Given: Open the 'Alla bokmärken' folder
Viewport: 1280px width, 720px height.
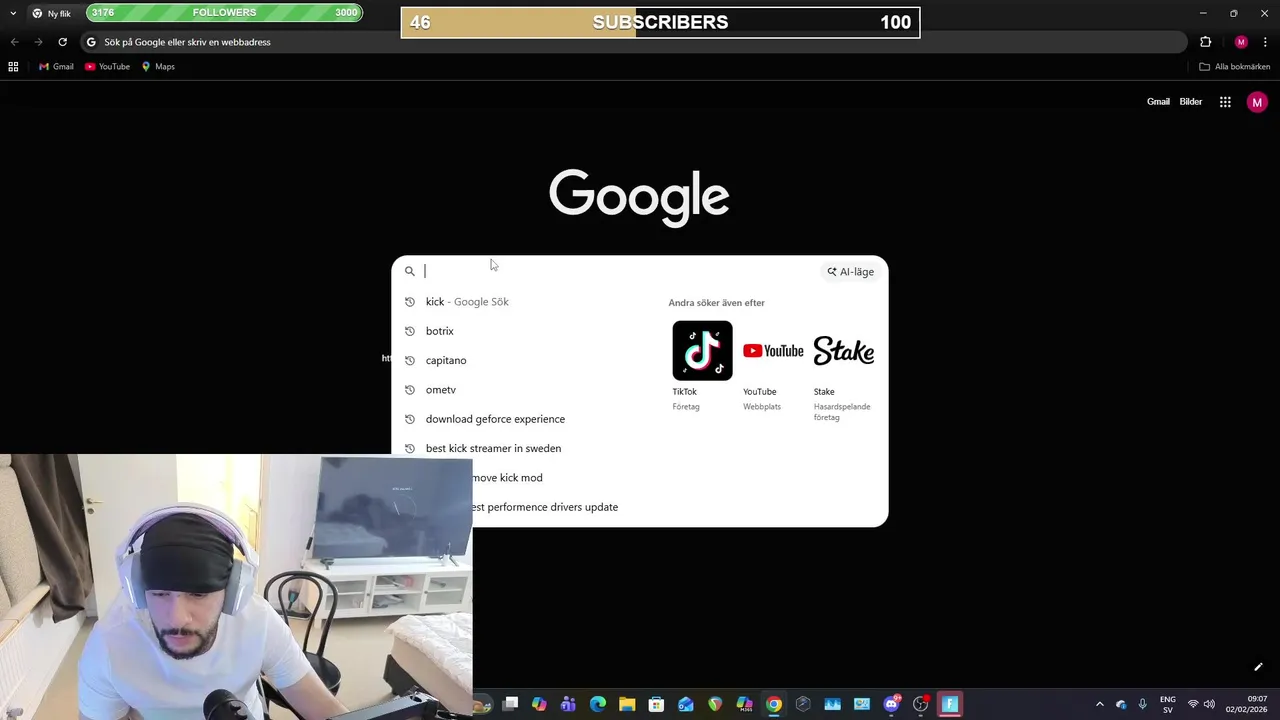Looking at the screenshot, I should [1235, 67].
